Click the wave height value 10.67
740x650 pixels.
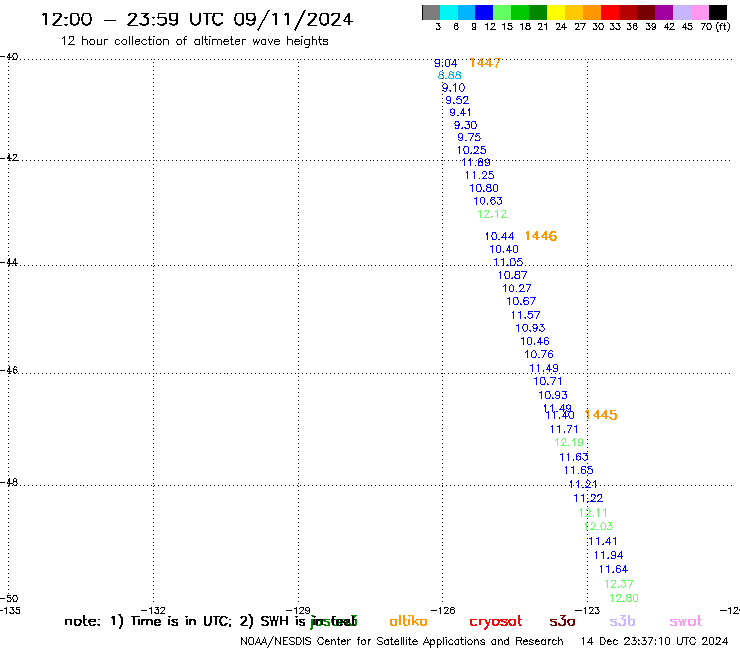click(x=521, y=301)
